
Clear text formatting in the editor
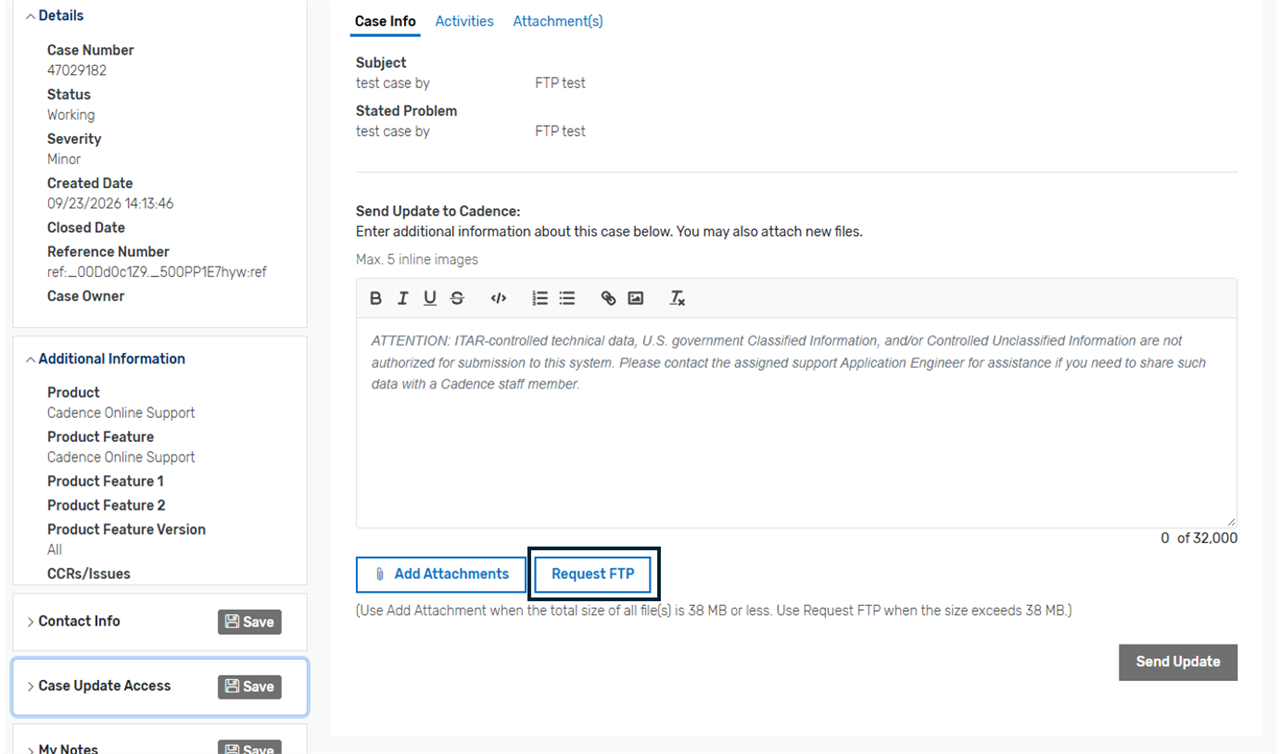point(677,298)
